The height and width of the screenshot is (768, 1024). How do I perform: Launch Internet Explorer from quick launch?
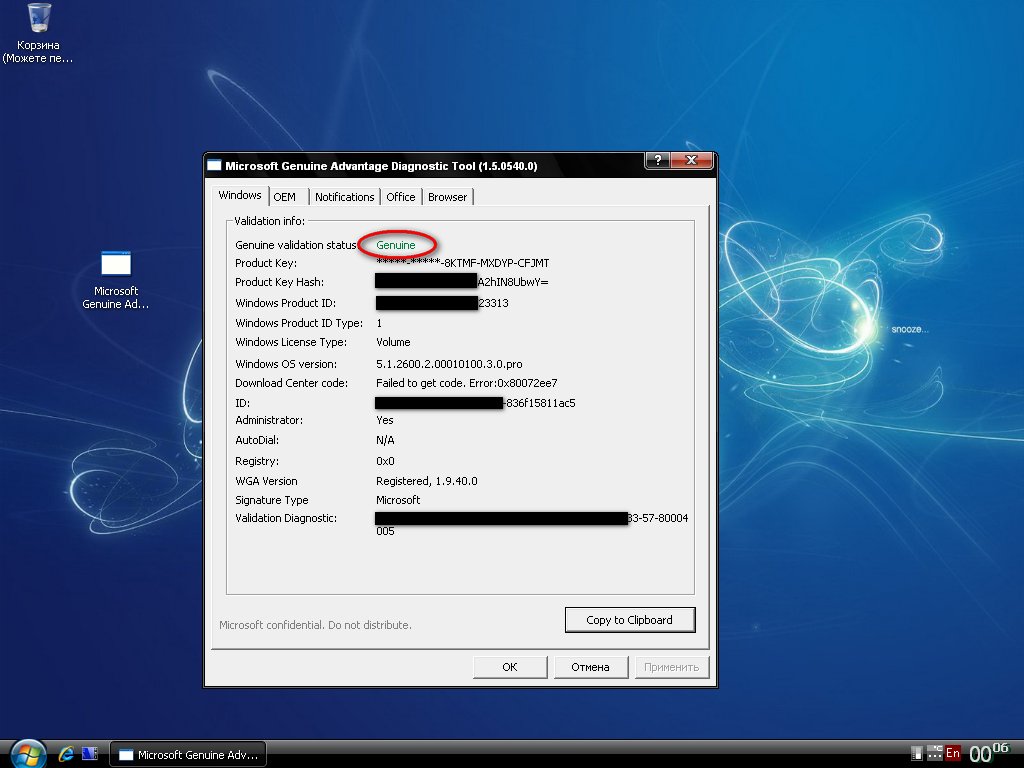(x=66, y=754)
